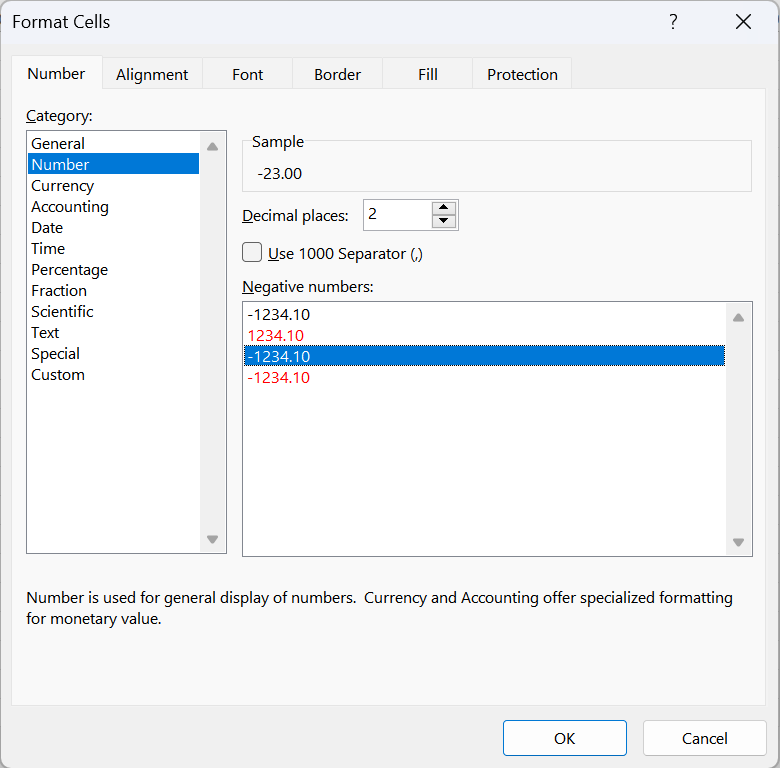Open the Protection tab

(x=522, y=75)
